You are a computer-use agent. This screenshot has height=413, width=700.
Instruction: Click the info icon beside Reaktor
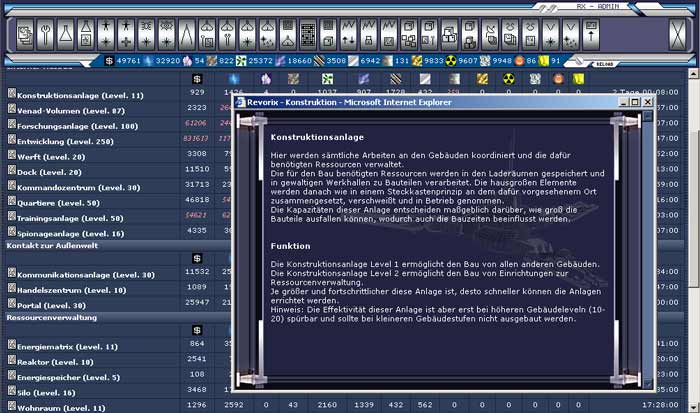click(x=12, y=358)
